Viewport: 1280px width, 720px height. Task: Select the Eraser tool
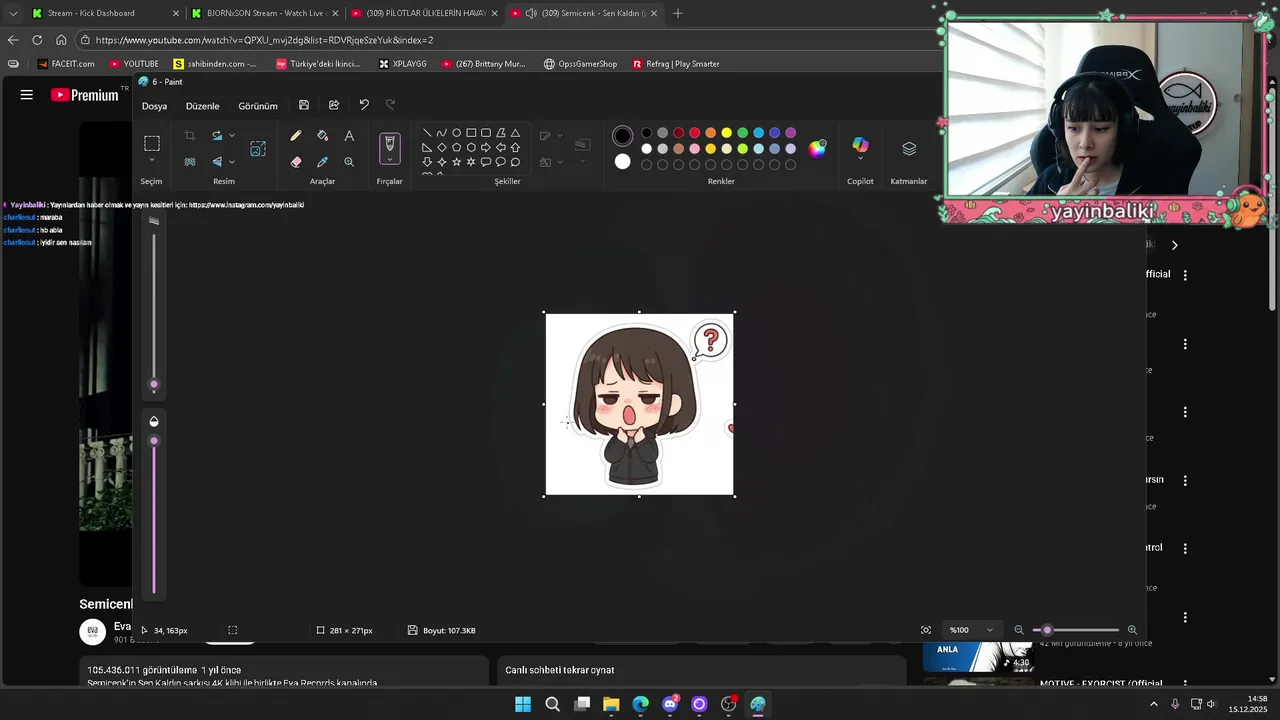[296, 161]
